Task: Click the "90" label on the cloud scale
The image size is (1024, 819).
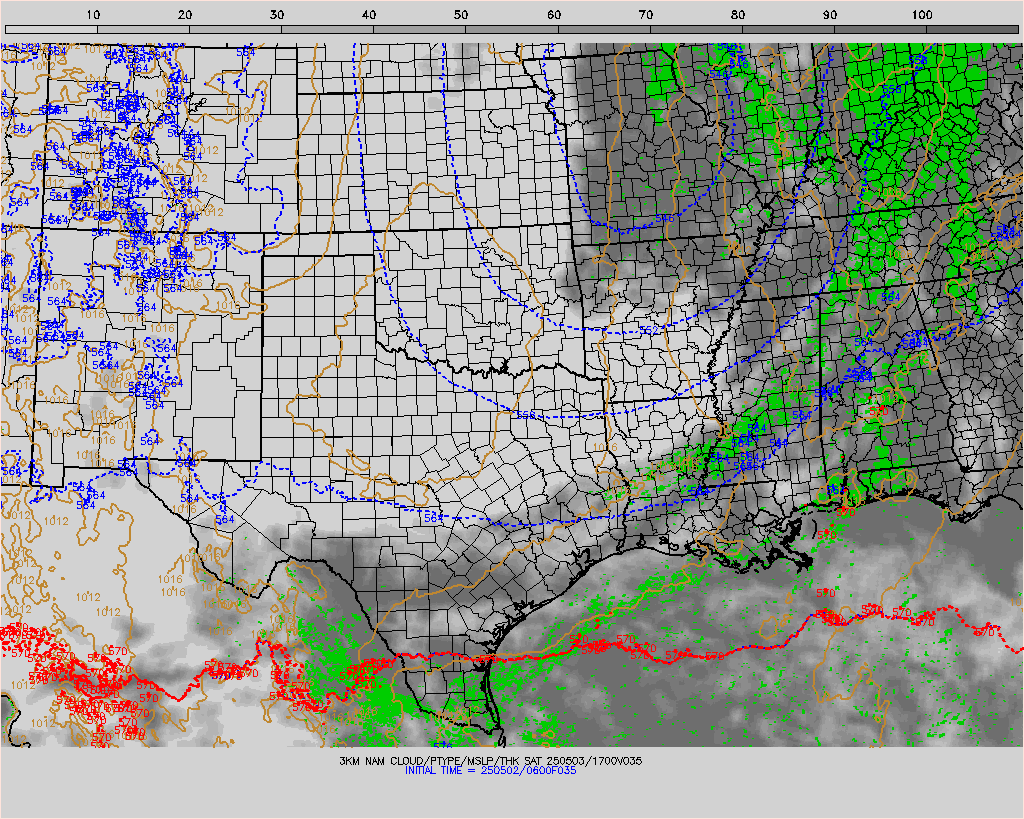Action: coord(830,14)
